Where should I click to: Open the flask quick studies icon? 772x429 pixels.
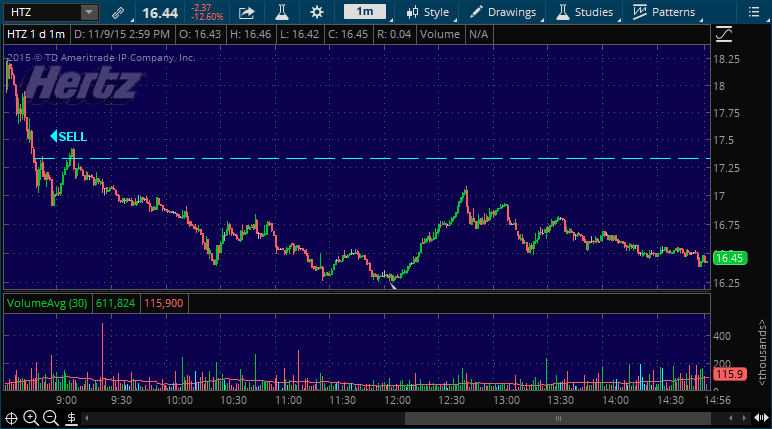pos(282,12)
